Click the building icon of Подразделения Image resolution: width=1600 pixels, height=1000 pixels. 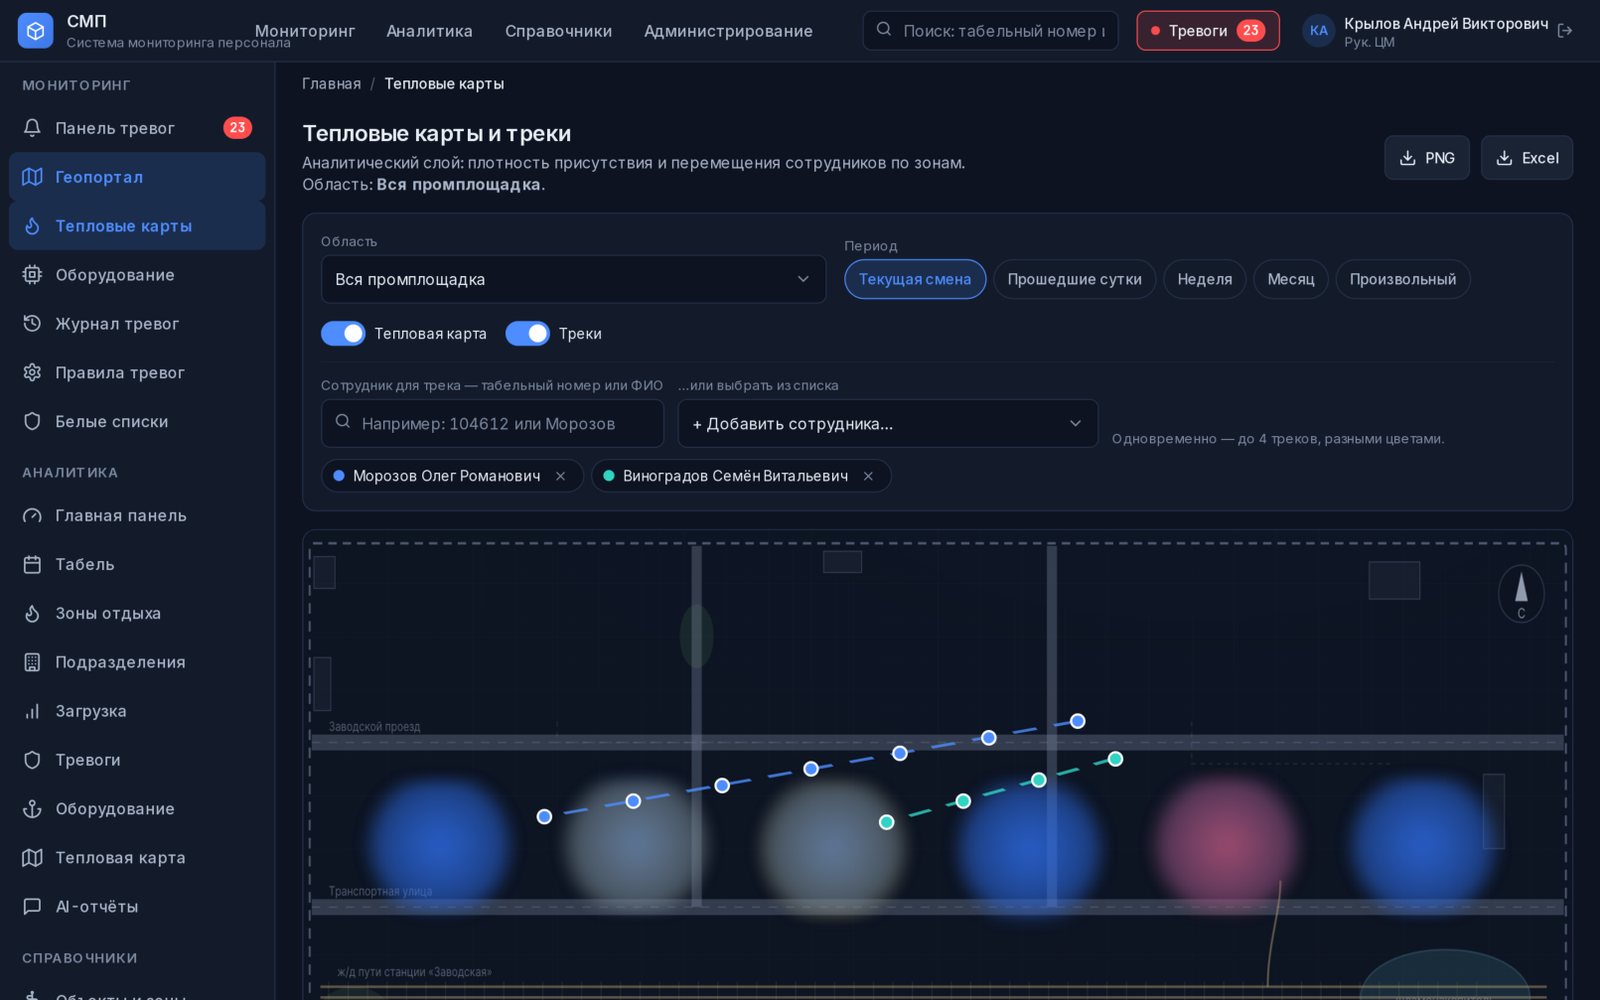click(32, 662)
